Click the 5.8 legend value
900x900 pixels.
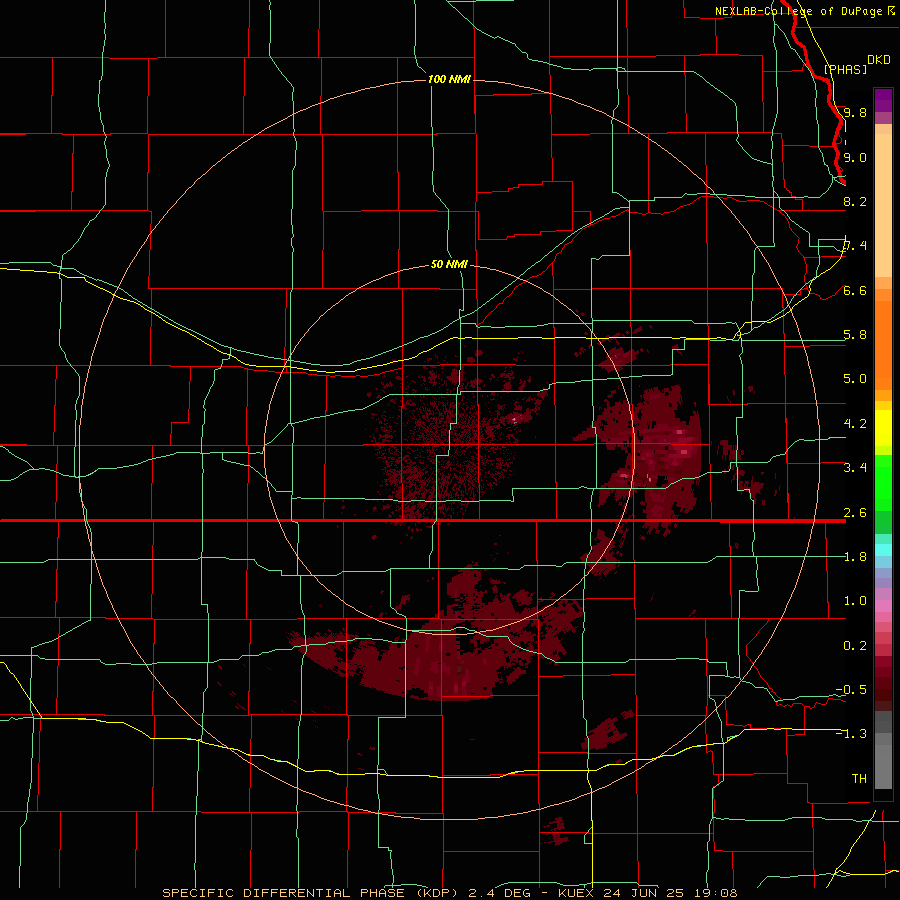[x=855, y=335]
